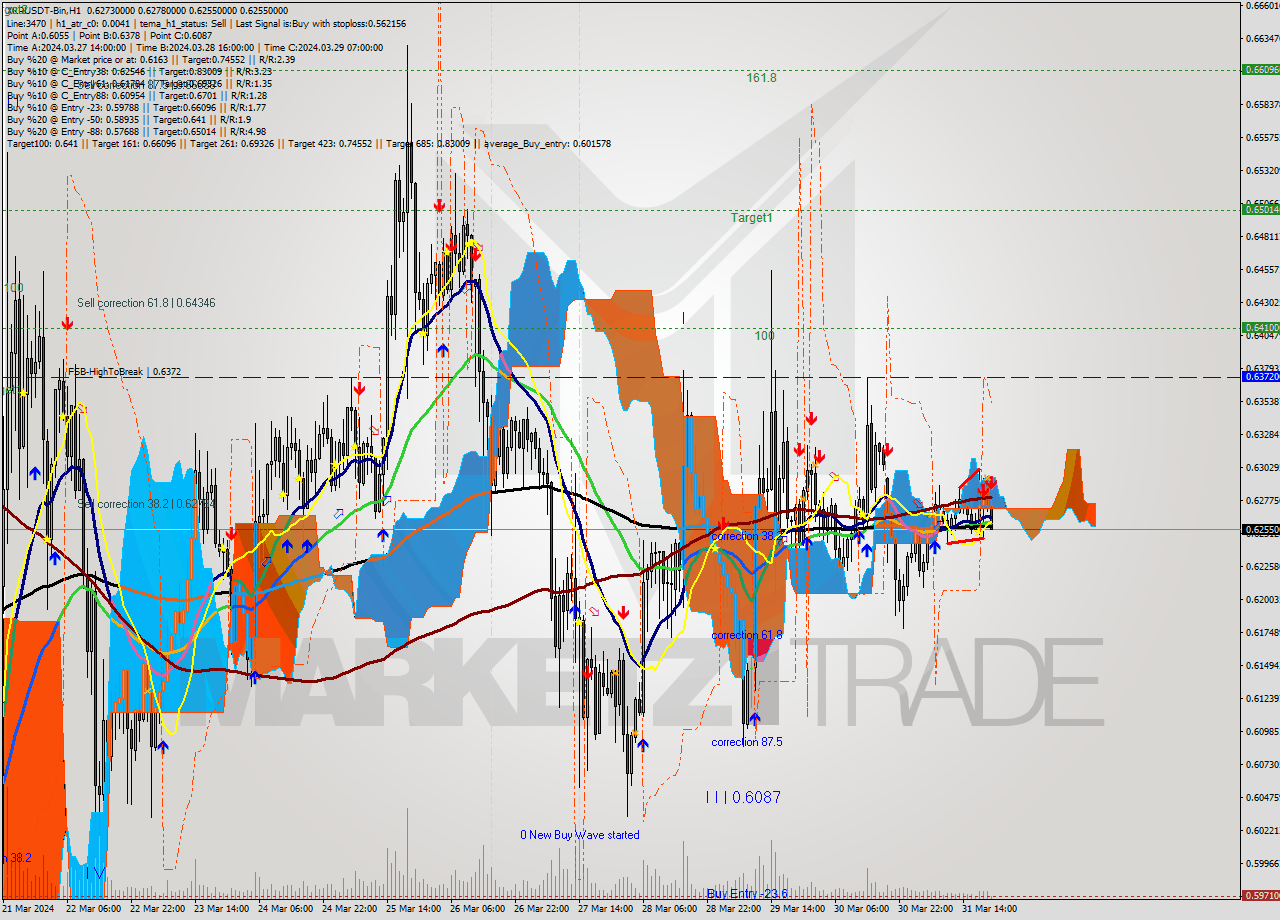Click the 0.6047 price axis value
The image size is (1280, 920).
point(1262,797)
